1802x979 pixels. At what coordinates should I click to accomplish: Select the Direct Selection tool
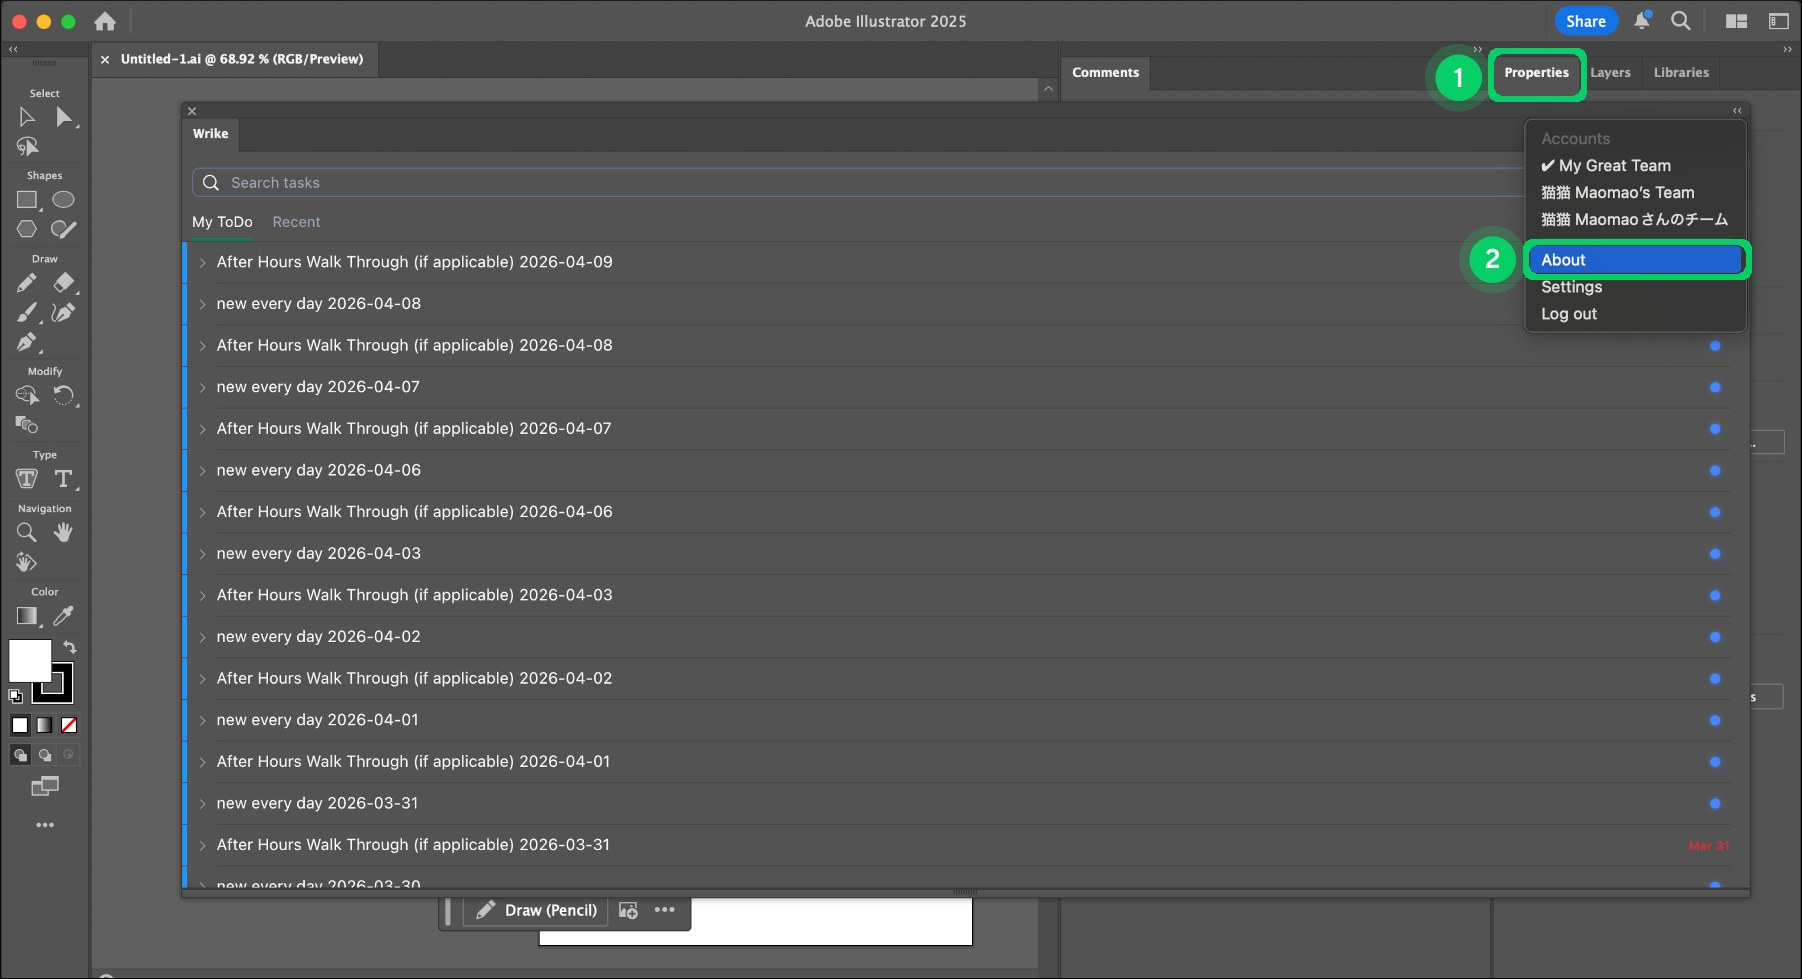pos(66,117)
